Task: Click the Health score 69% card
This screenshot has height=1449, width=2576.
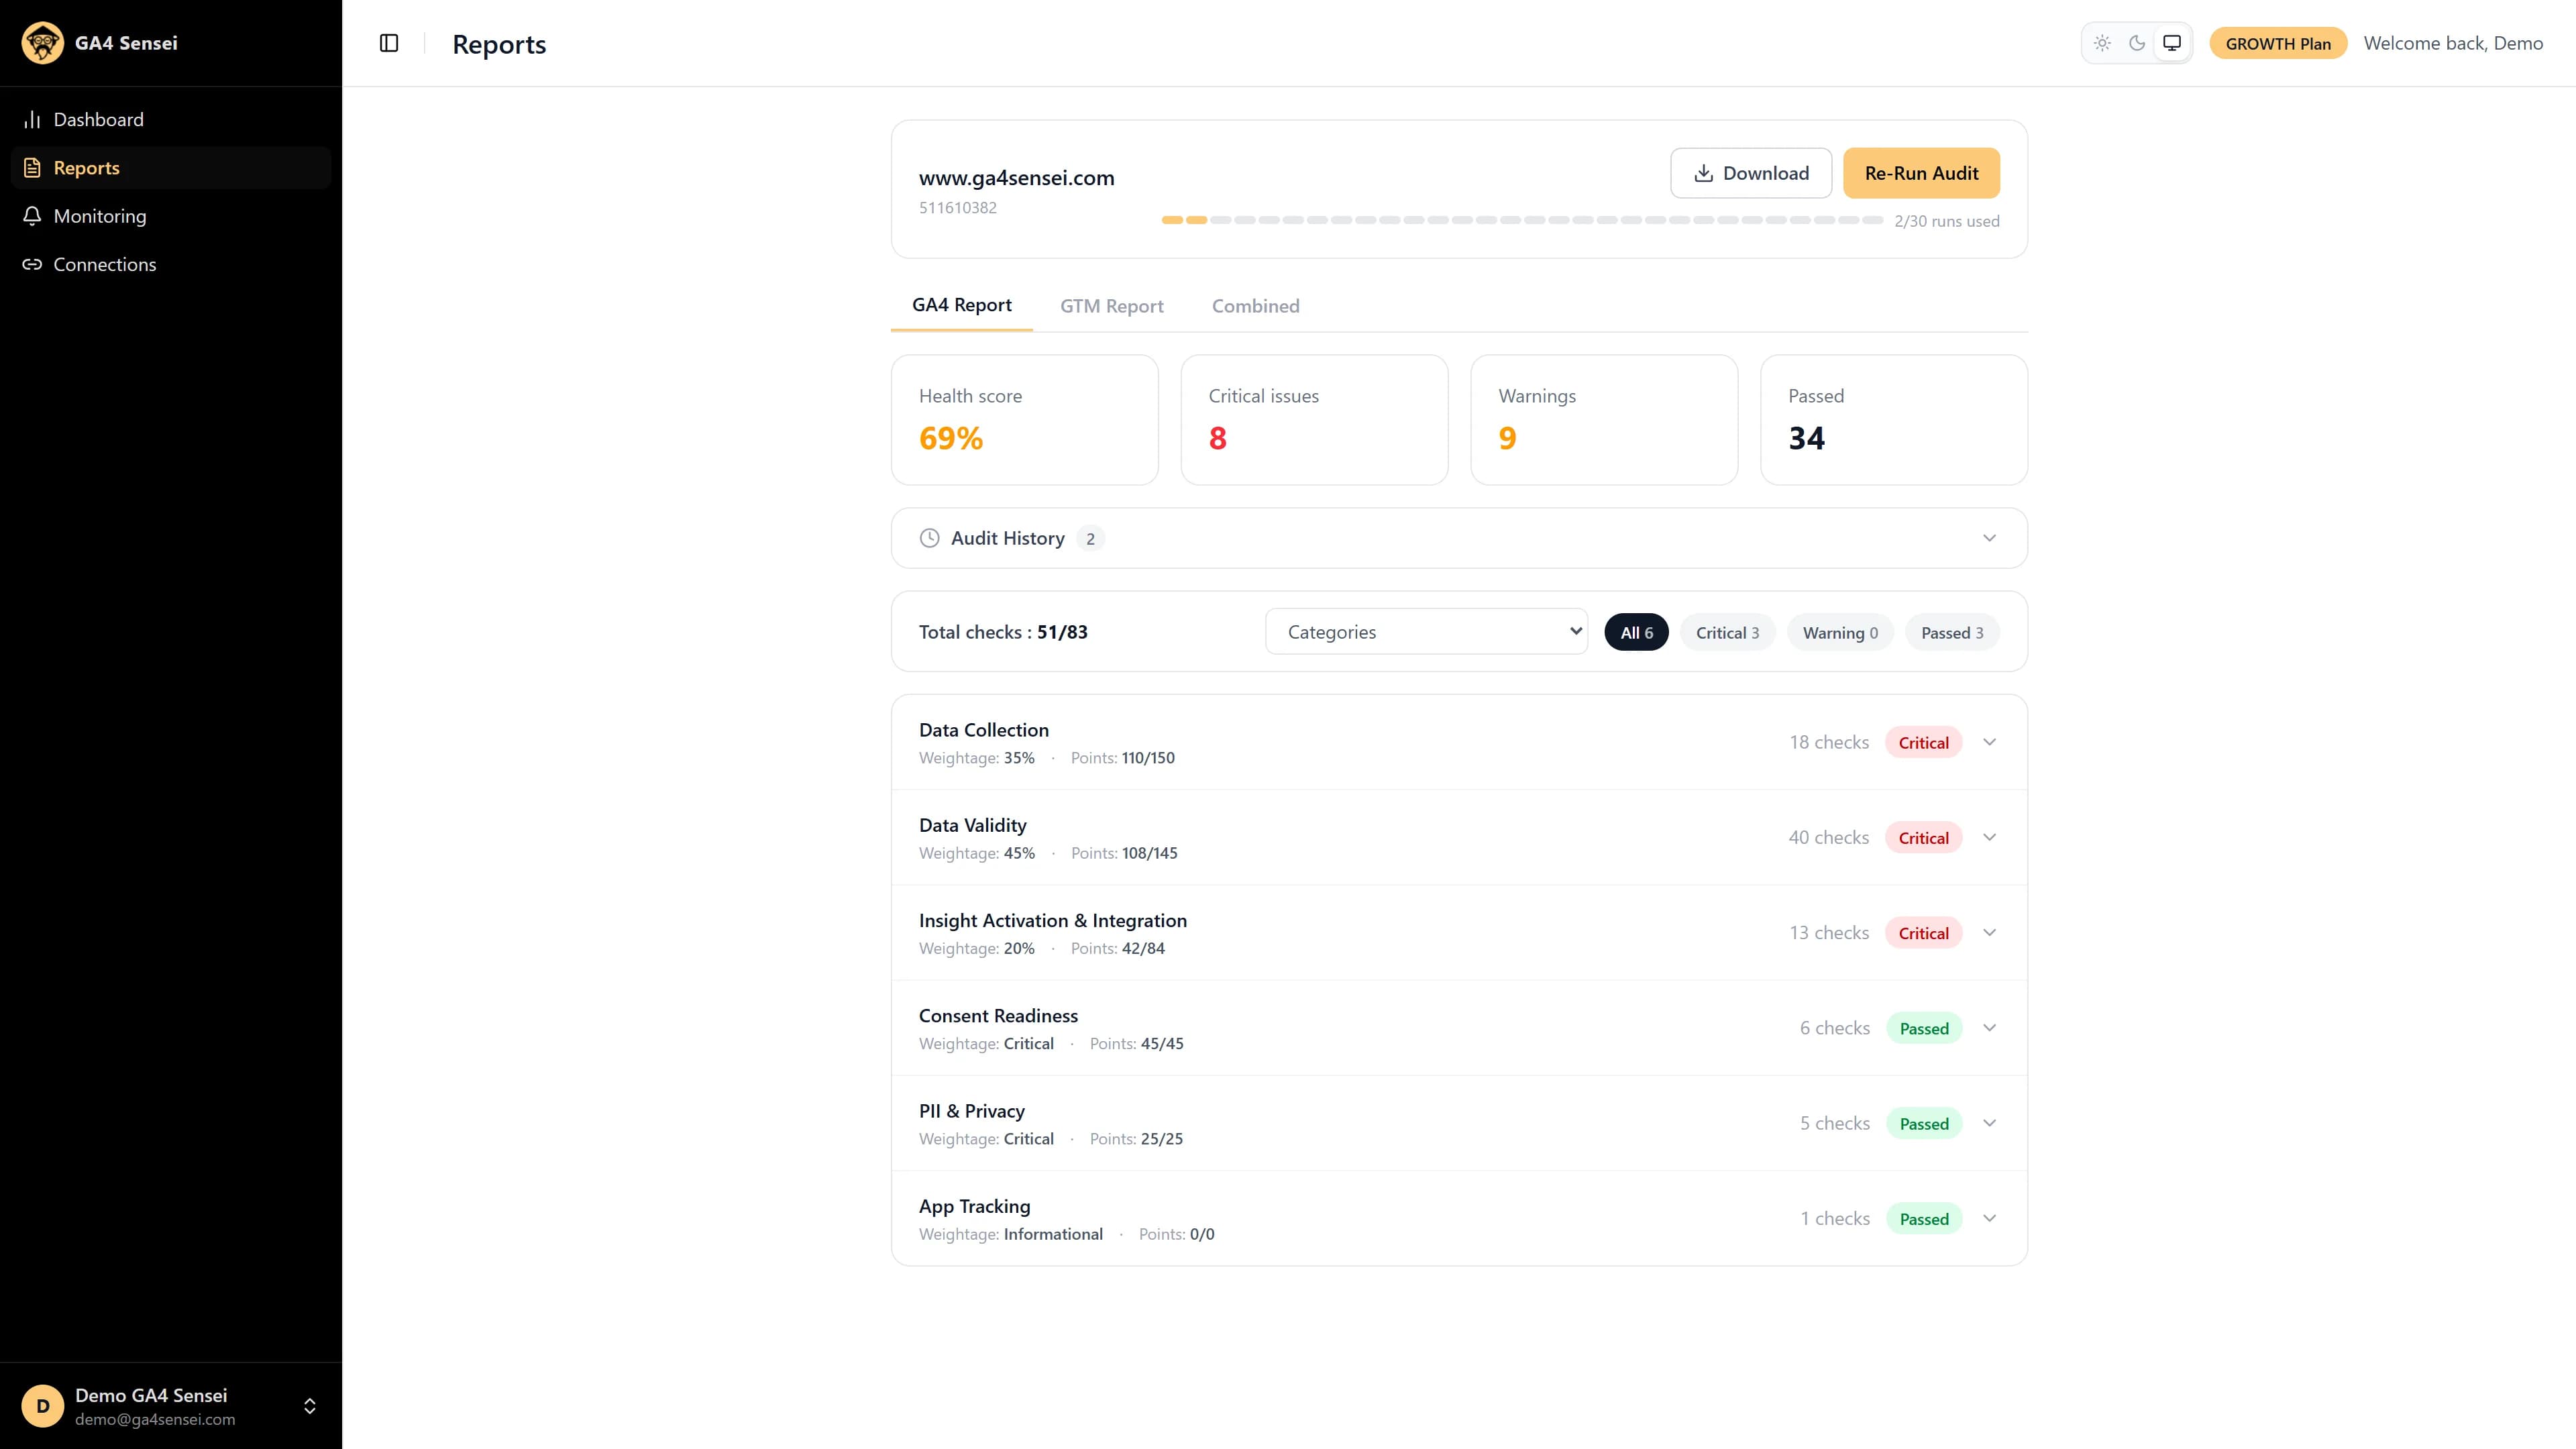Action: (x=1024, y=420)
